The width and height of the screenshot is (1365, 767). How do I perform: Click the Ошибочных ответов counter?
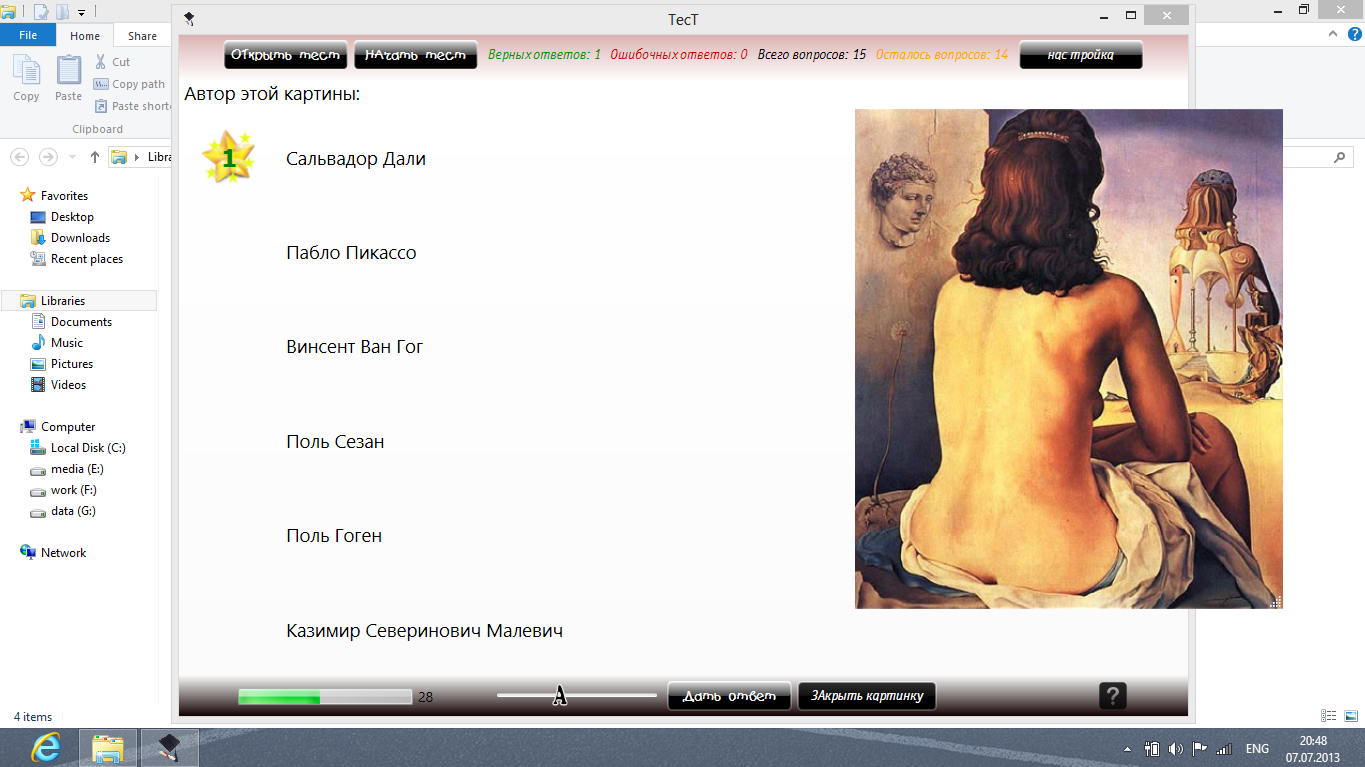(x=679, y=55)
